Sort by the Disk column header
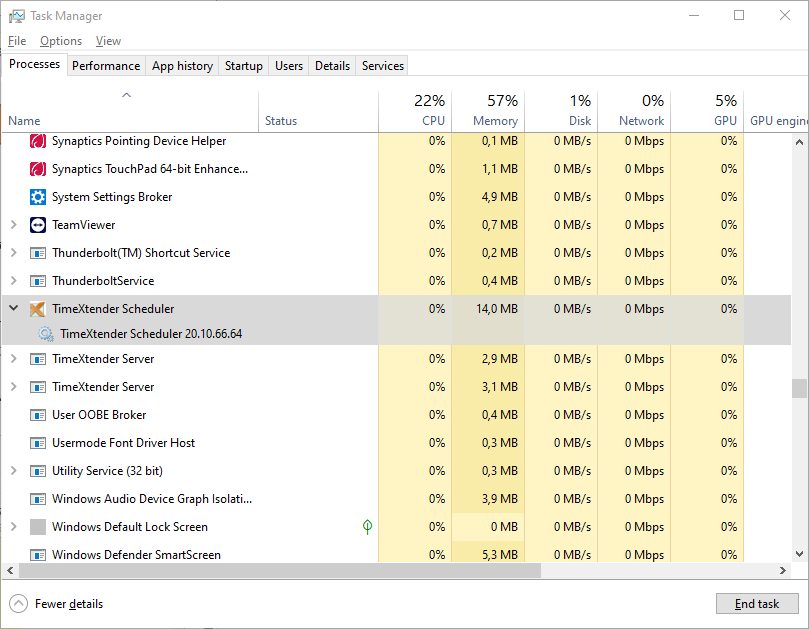 [x=561, y=111]
